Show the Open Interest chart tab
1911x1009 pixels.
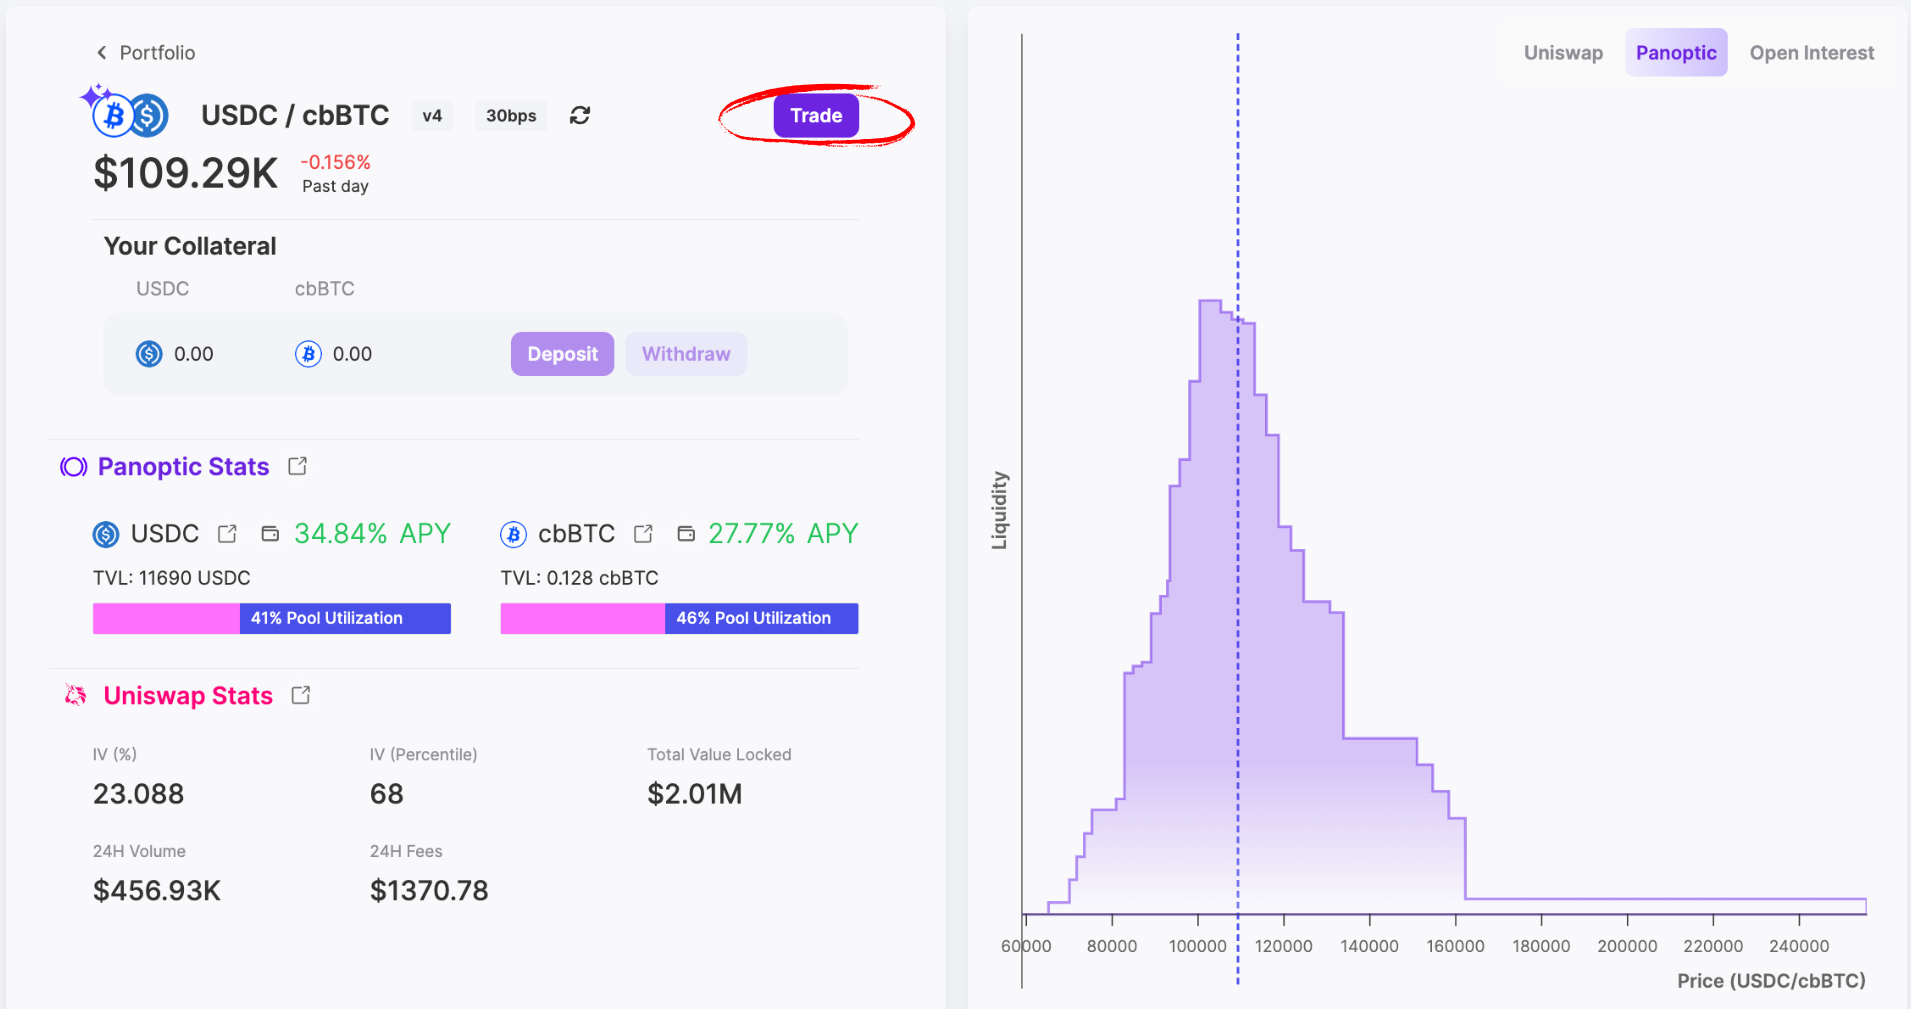coord(1811,53)
